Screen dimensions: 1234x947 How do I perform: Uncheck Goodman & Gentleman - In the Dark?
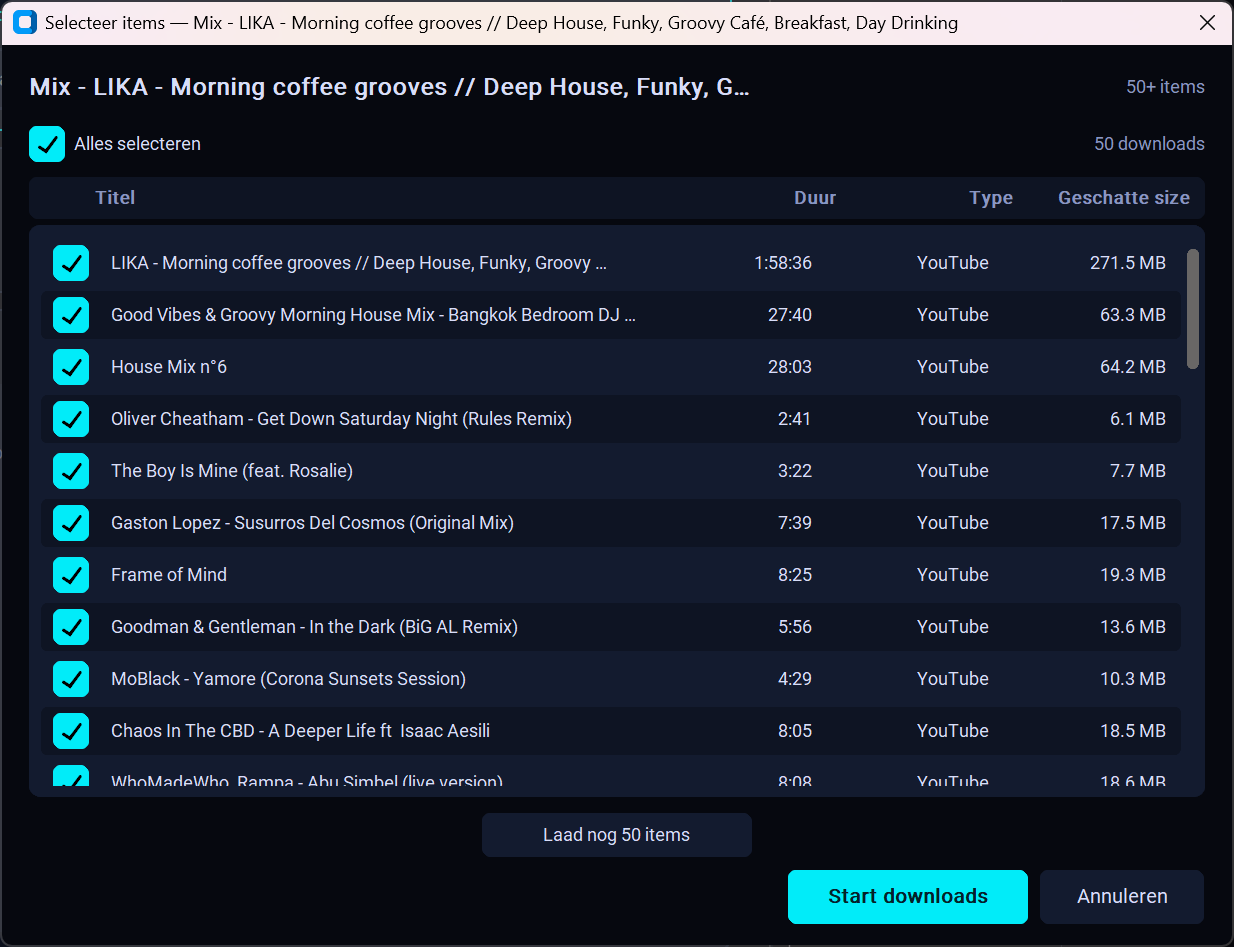(x=71, y=627)
